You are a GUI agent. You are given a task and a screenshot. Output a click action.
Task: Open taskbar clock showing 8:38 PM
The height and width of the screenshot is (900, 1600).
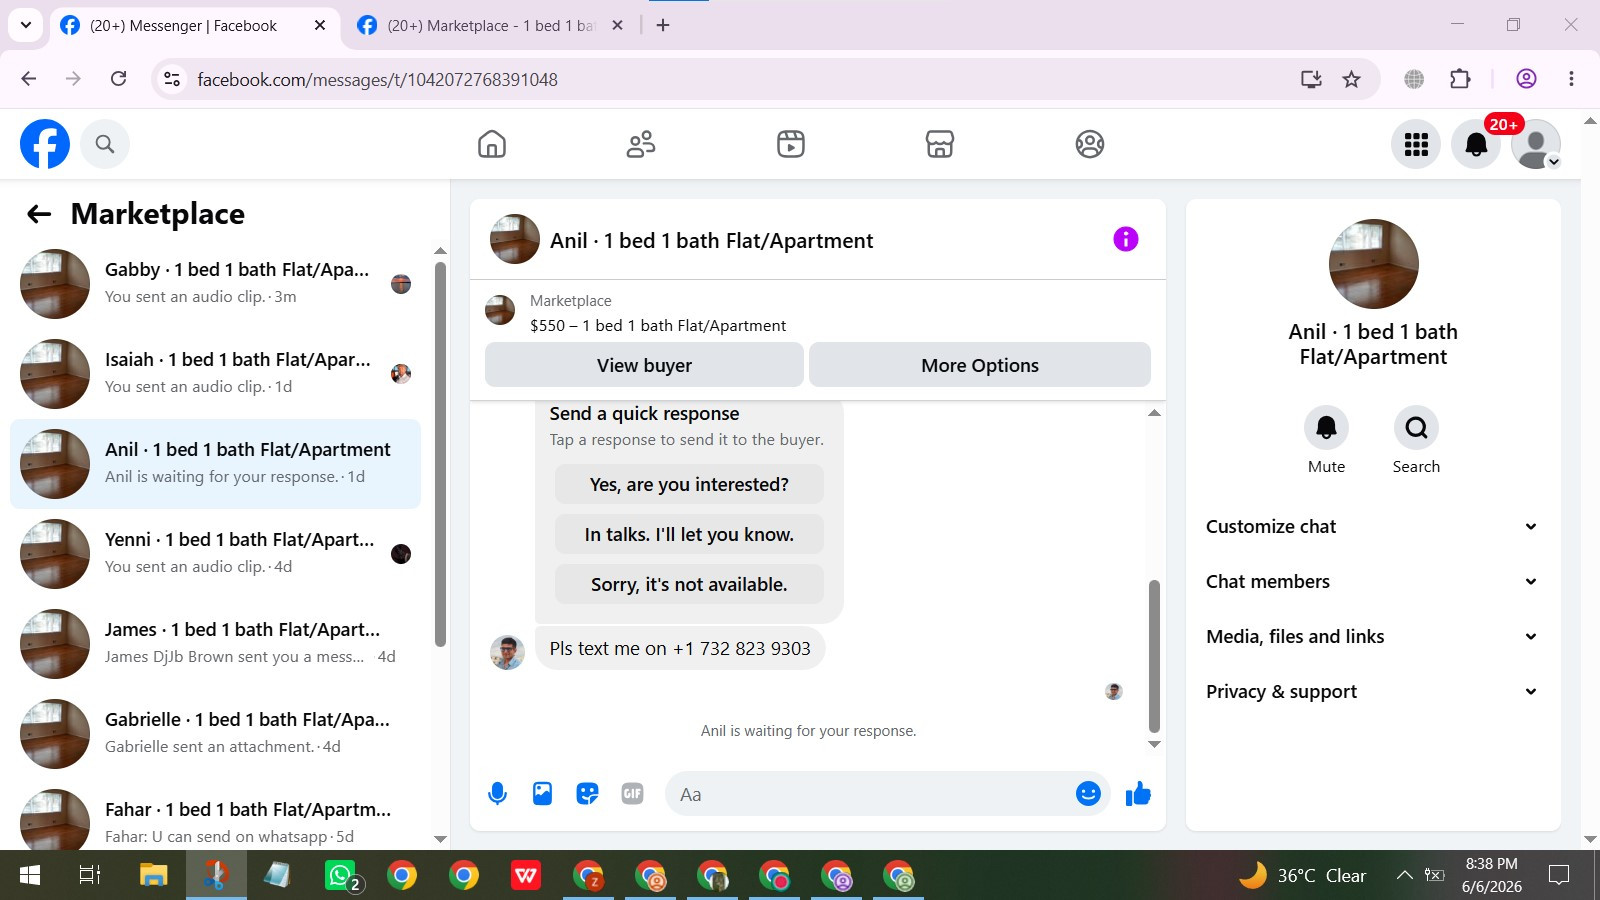[x=1491, y=875]
